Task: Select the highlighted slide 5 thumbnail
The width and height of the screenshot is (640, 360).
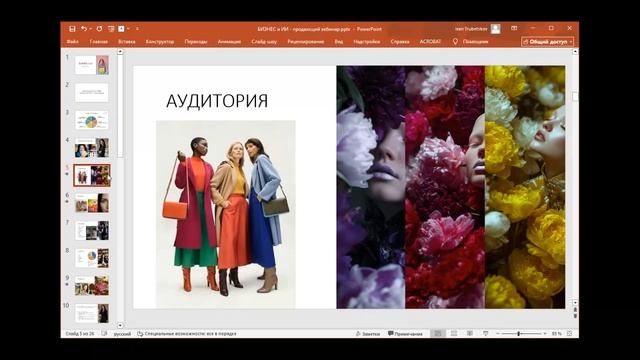Action: click(92, 176)
